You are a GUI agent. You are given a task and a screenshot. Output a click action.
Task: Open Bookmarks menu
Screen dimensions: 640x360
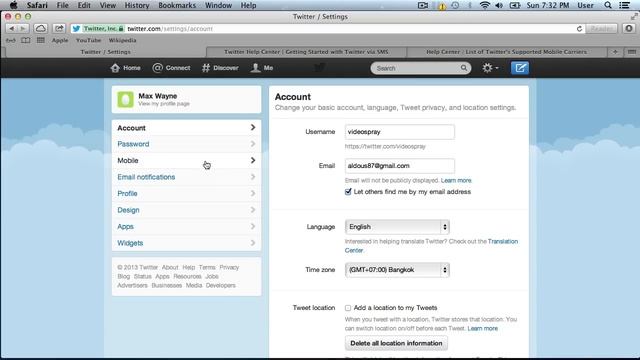point(177,5)
